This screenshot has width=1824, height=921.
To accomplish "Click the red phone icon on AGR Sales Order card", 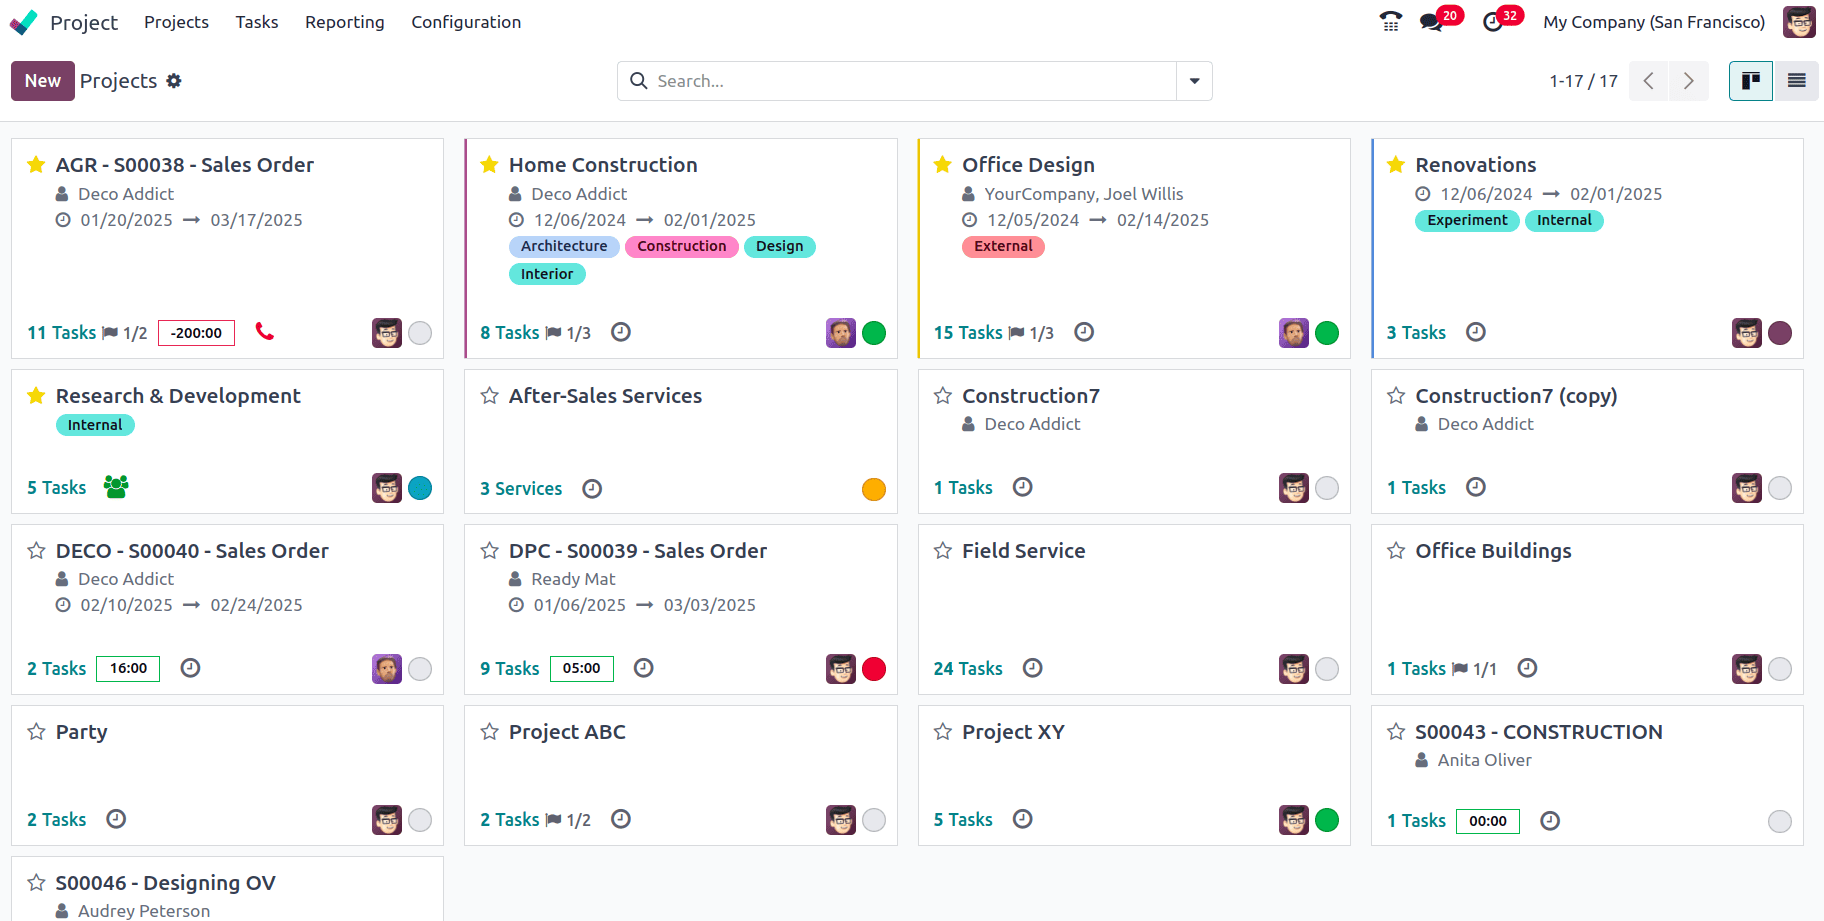I will click(x=264, y=332).
